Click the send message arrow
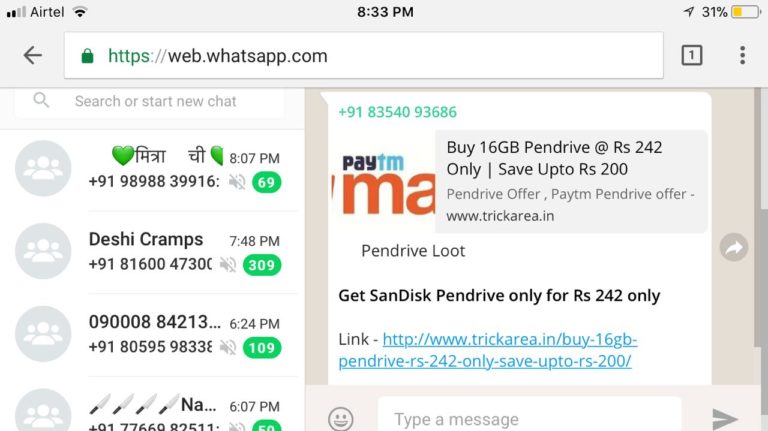Viewport: 768px width, 431px height. pyautogui.click(x=724, y=419)
